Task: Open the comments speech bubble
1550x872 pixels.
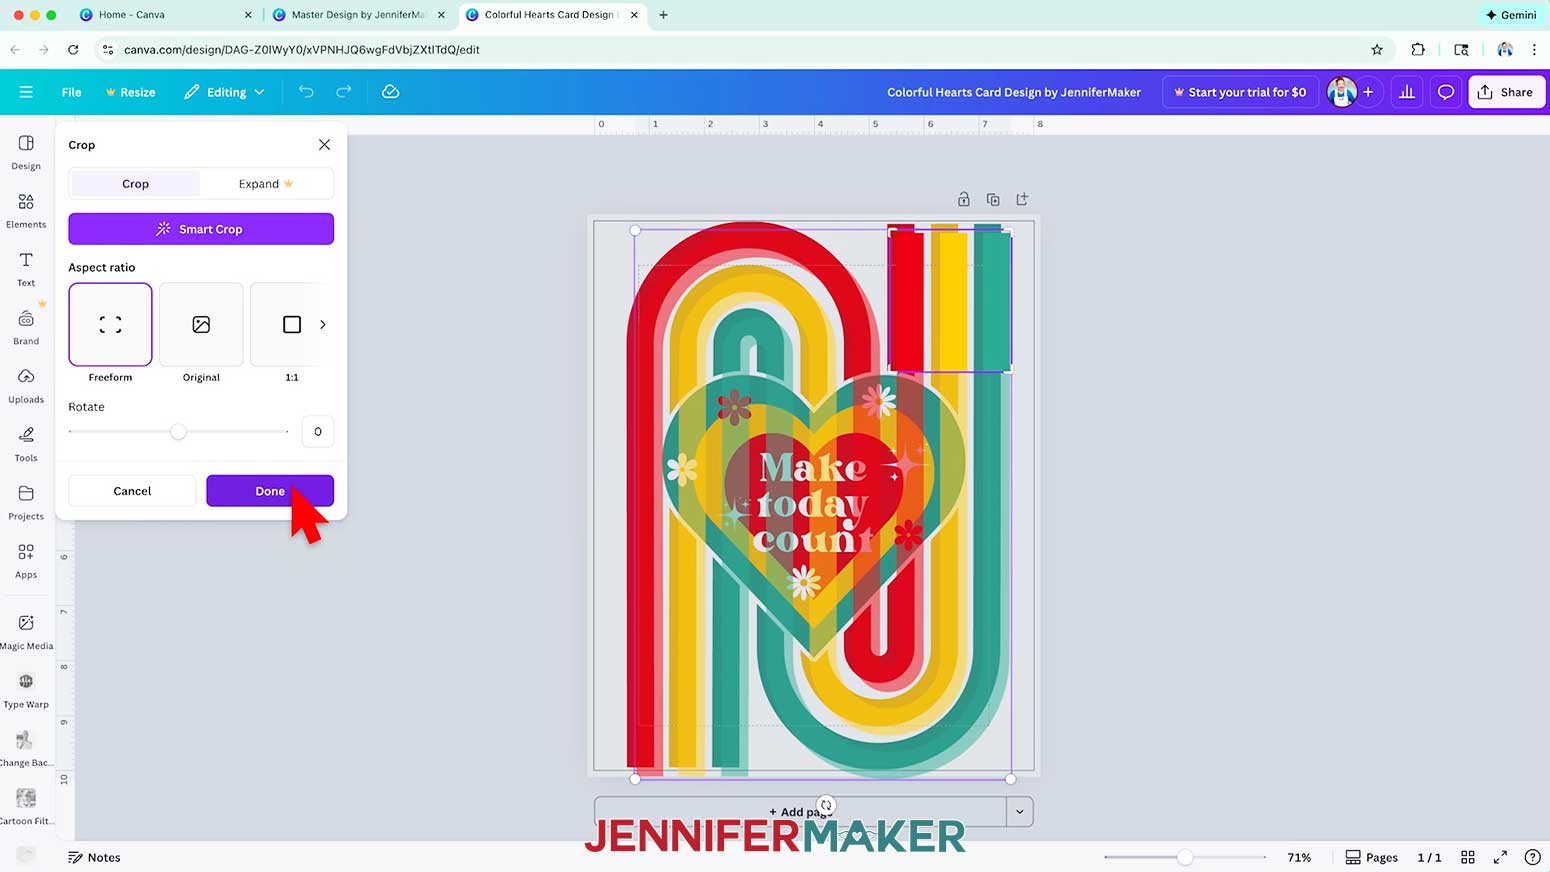Action: [x=1445, y=92]
